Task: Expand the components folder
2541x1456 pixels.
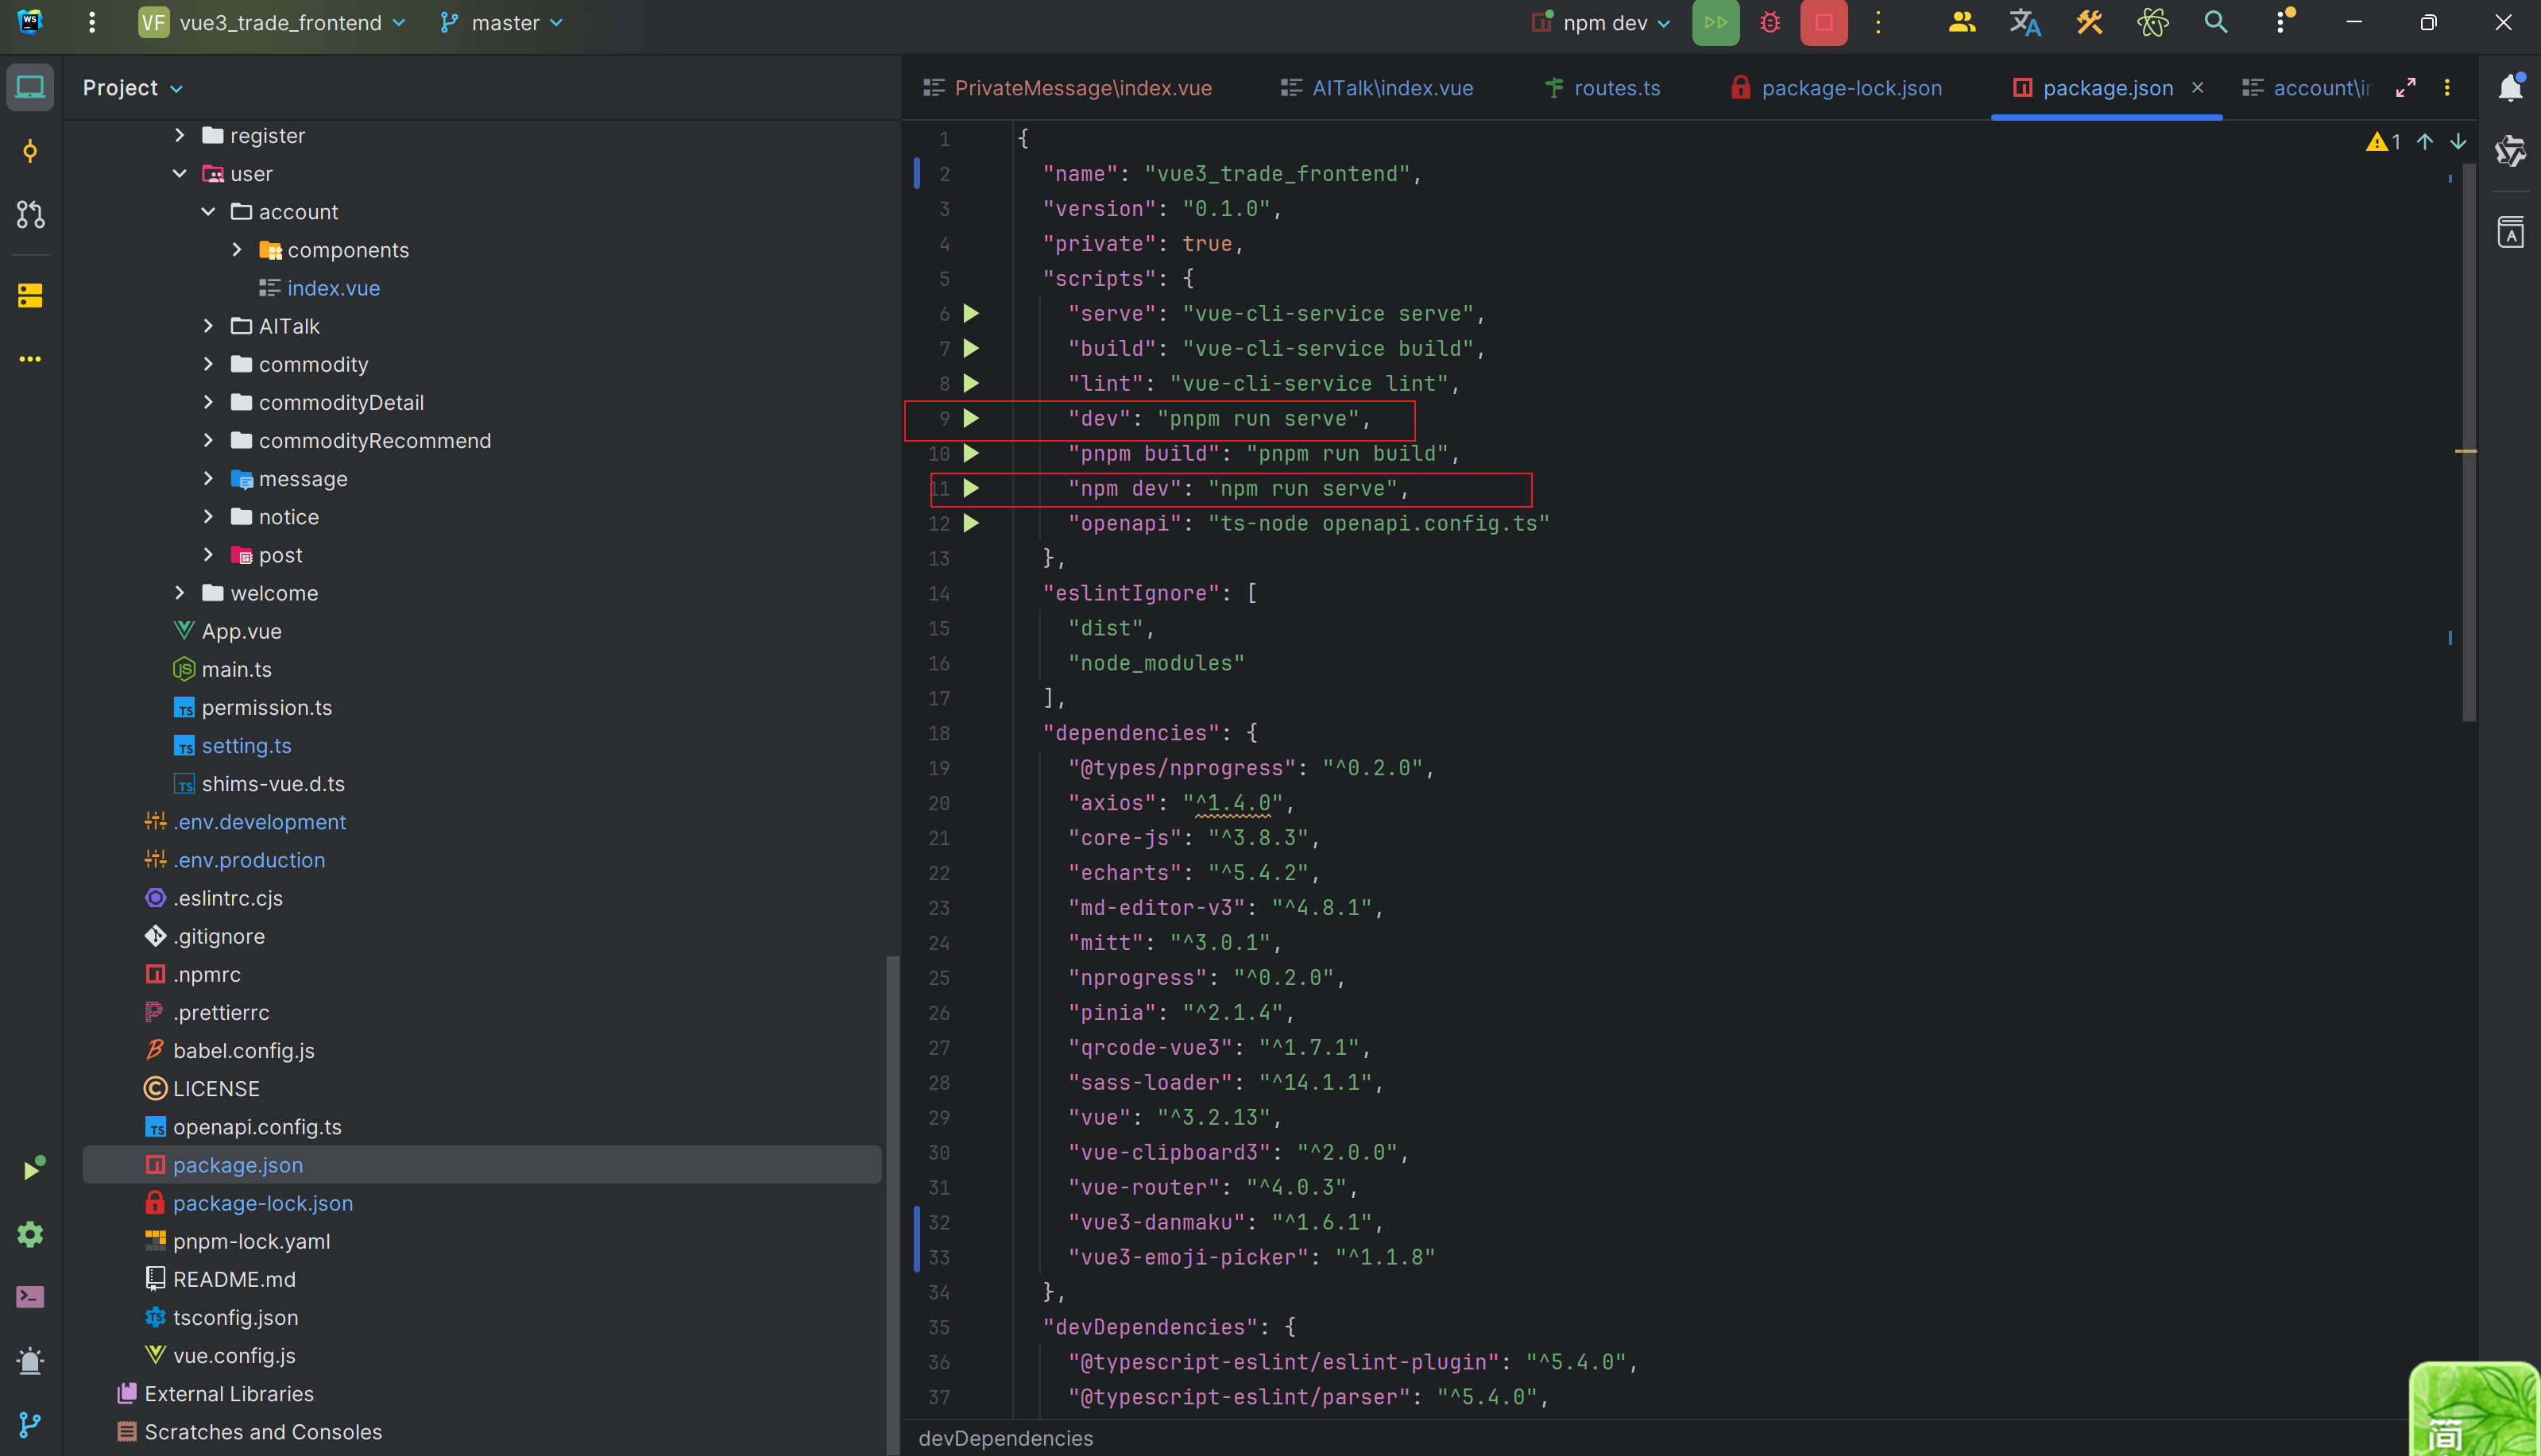Action: [237, 250]
